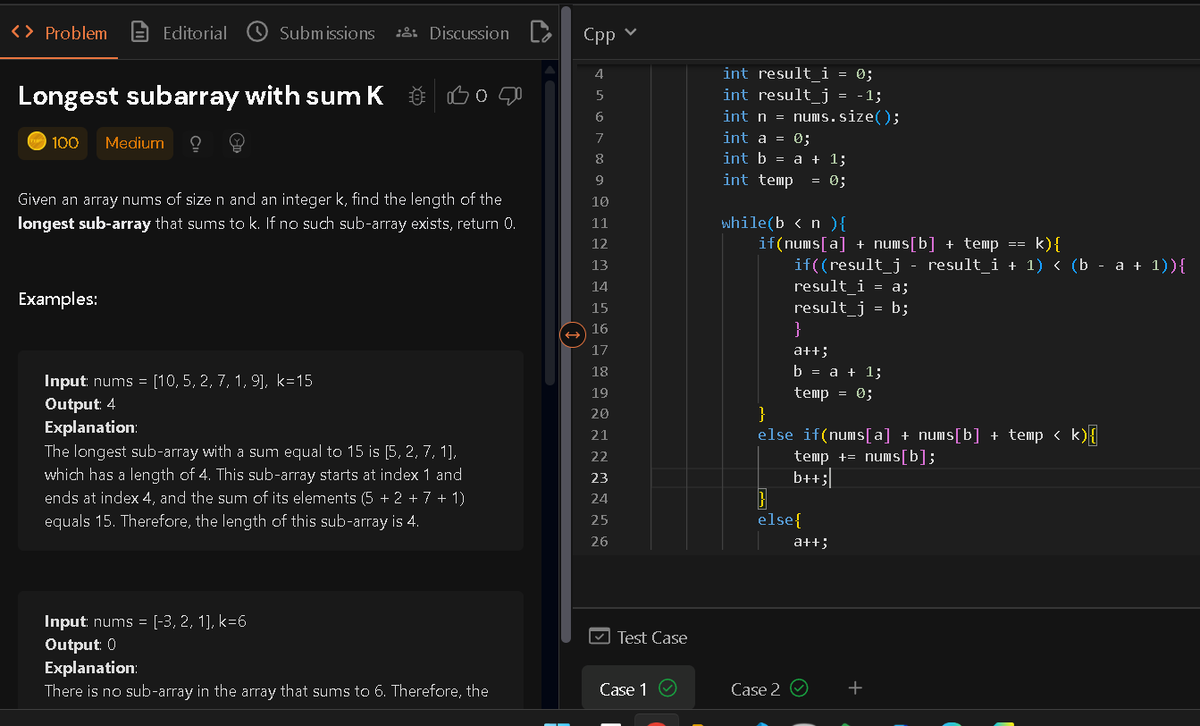Click the line 'int result_j = -1;'

[802, 95]
